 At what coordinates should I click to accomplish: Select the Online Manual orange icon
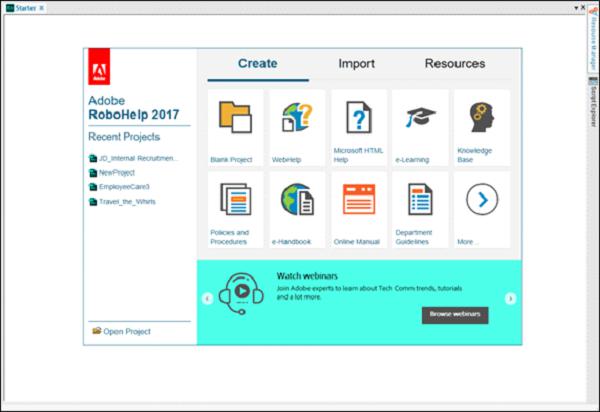(x=359, y=199)
